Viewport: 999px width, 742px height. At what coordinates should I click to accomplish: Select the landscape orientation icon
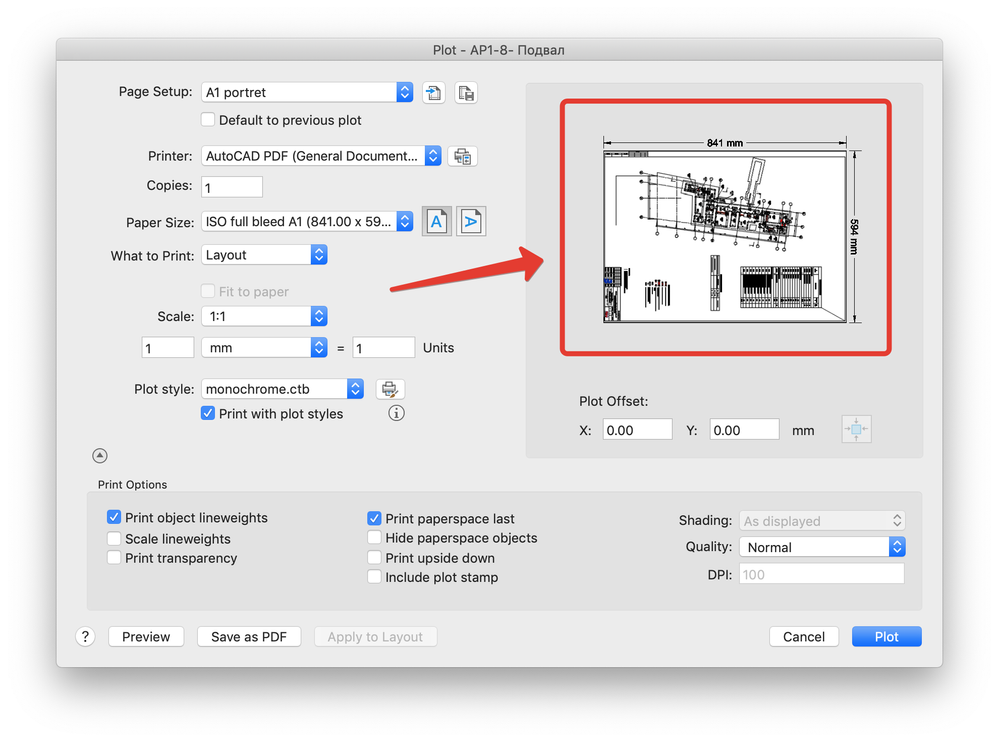471,222
